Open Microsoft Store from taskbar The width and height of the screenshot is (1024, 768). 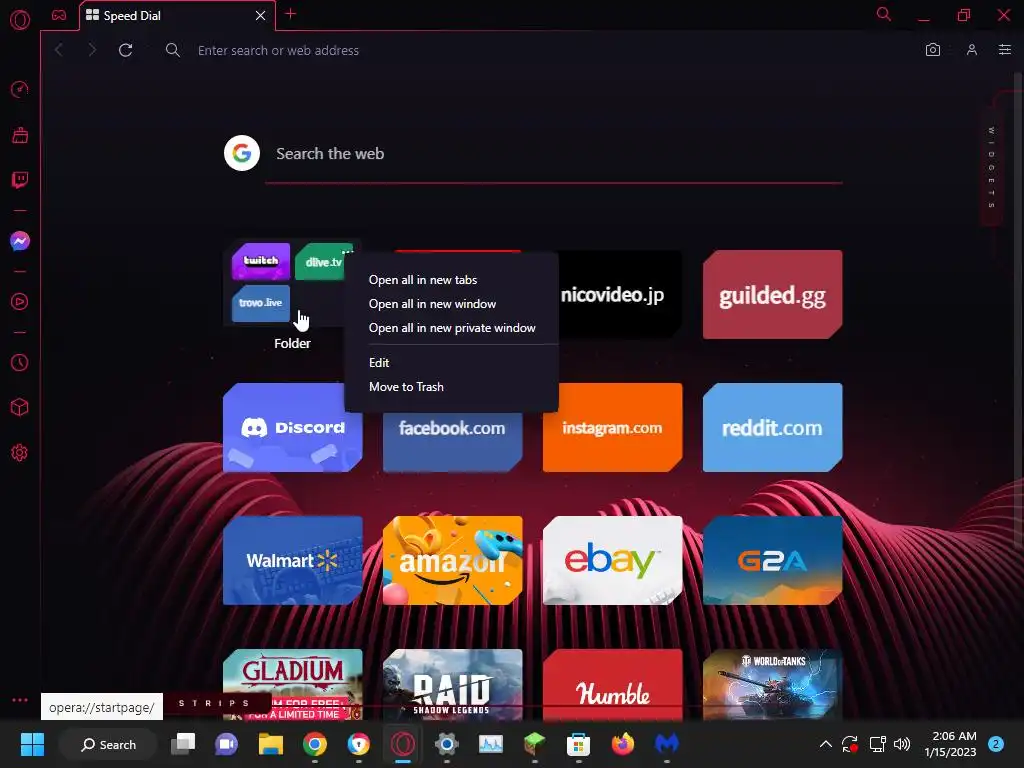click(x=578, y=744)
